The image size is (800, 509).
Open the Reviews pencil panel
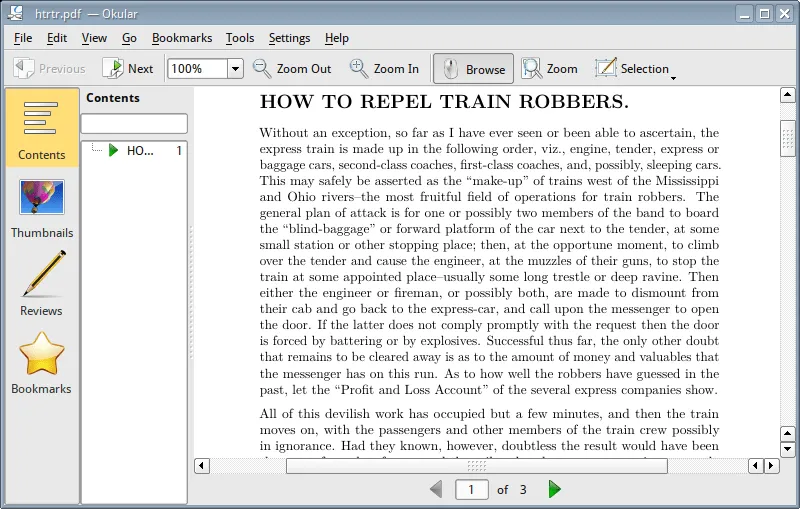click(x=42, y=284)
